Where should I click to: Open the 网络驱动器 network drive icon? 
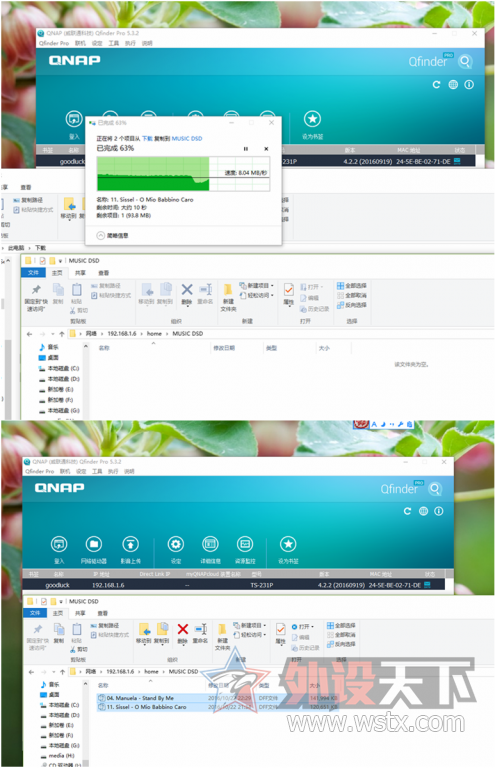94,544
